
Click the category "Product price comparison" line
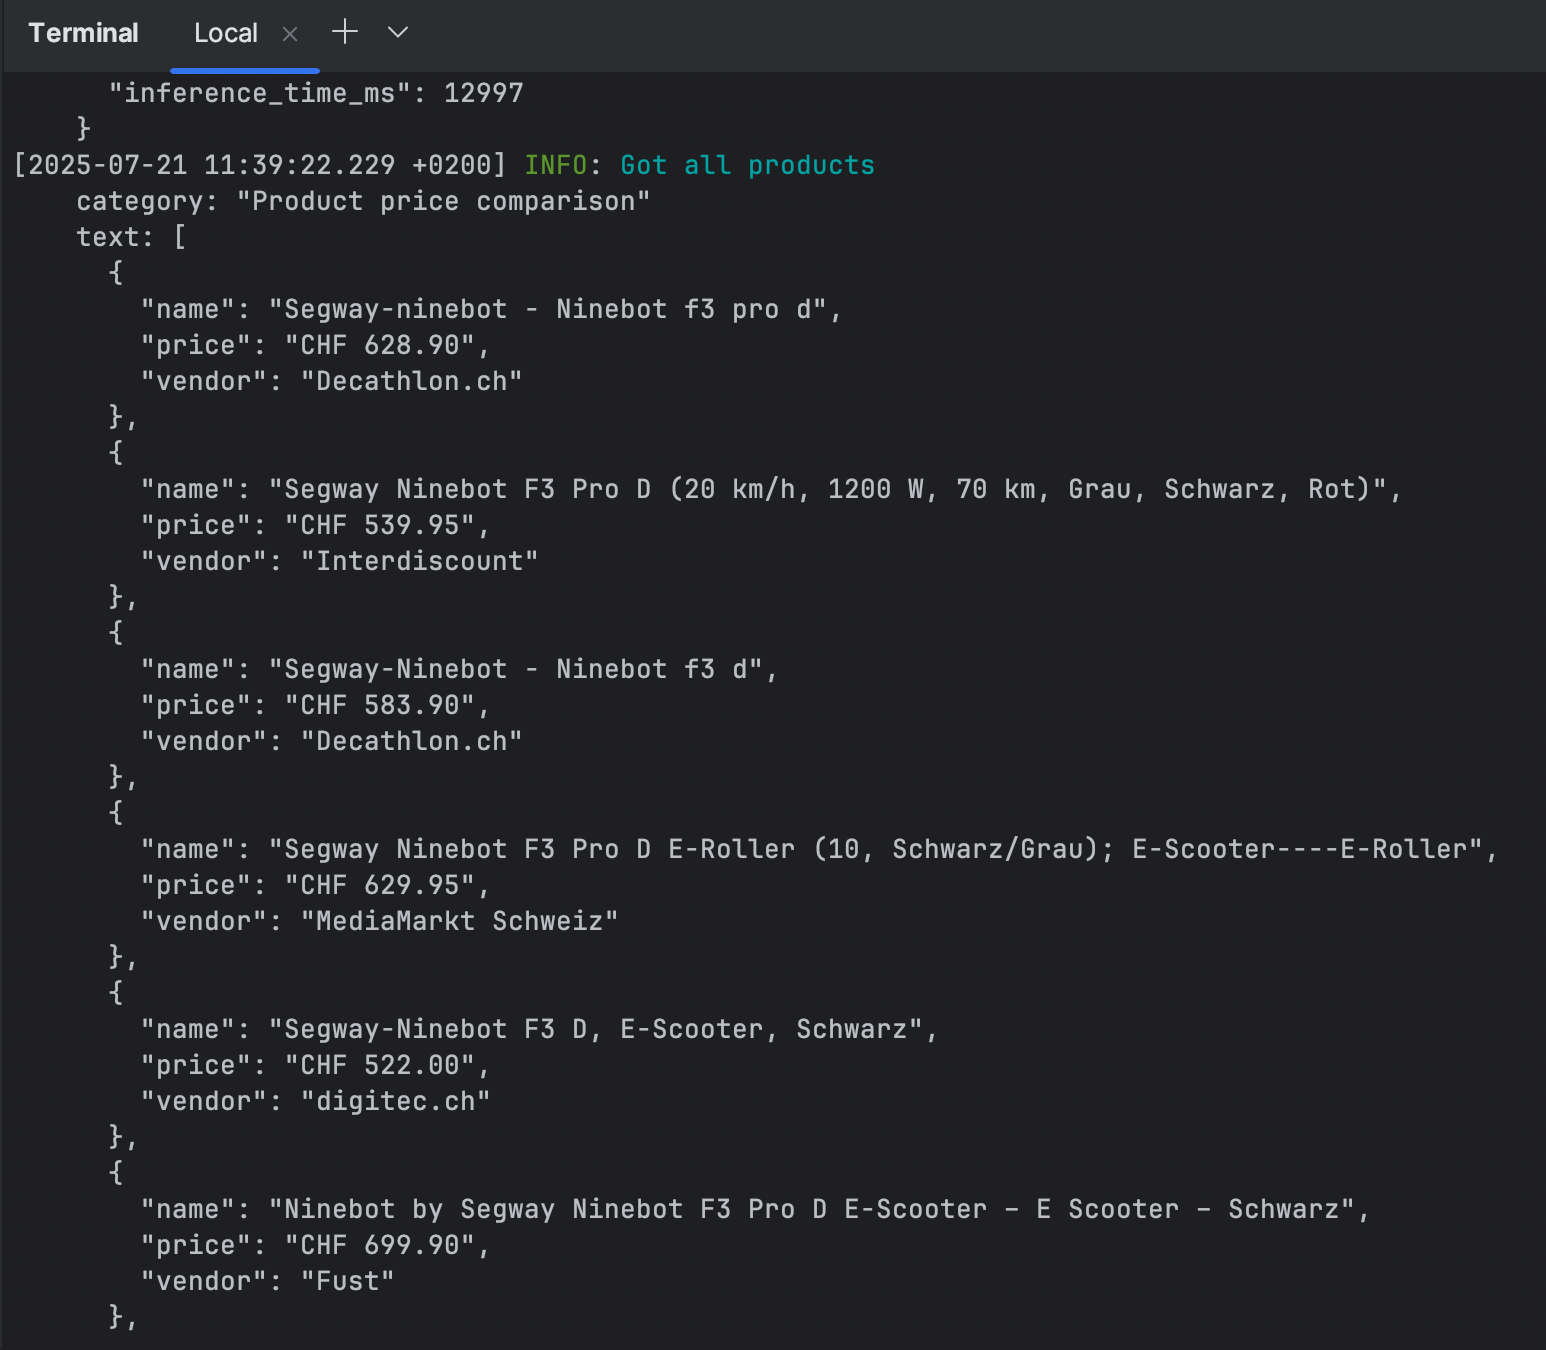pyautogui.click(x=364, y=201)
